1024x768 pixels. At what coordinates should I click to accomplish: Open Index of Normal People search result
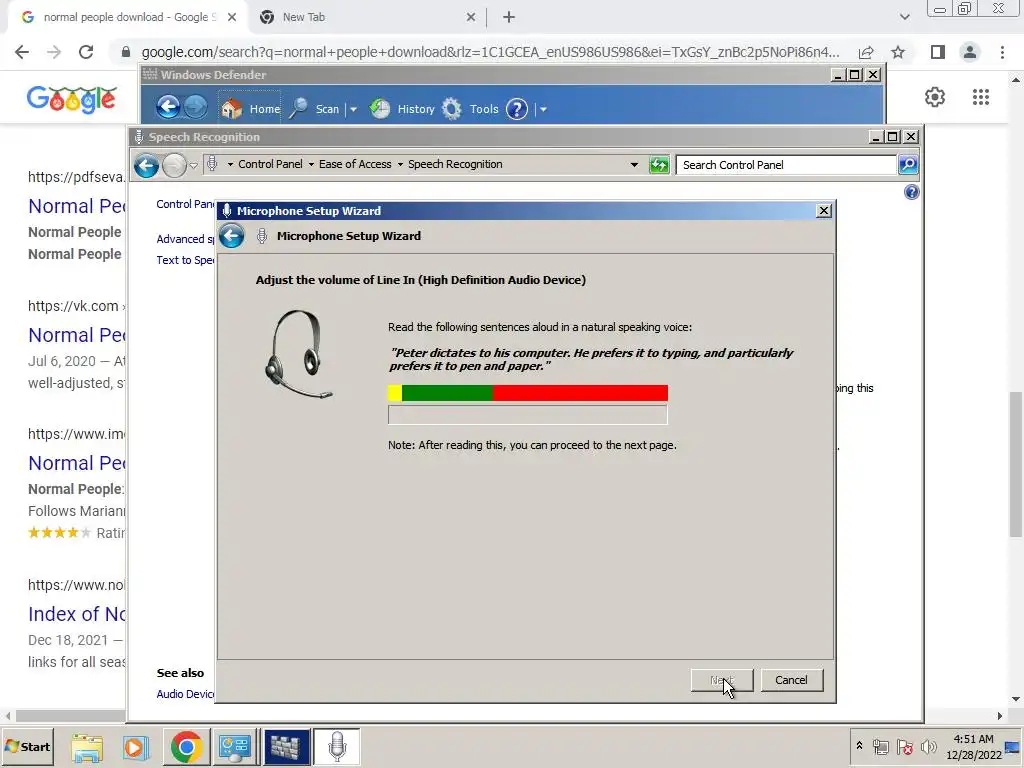76,614
